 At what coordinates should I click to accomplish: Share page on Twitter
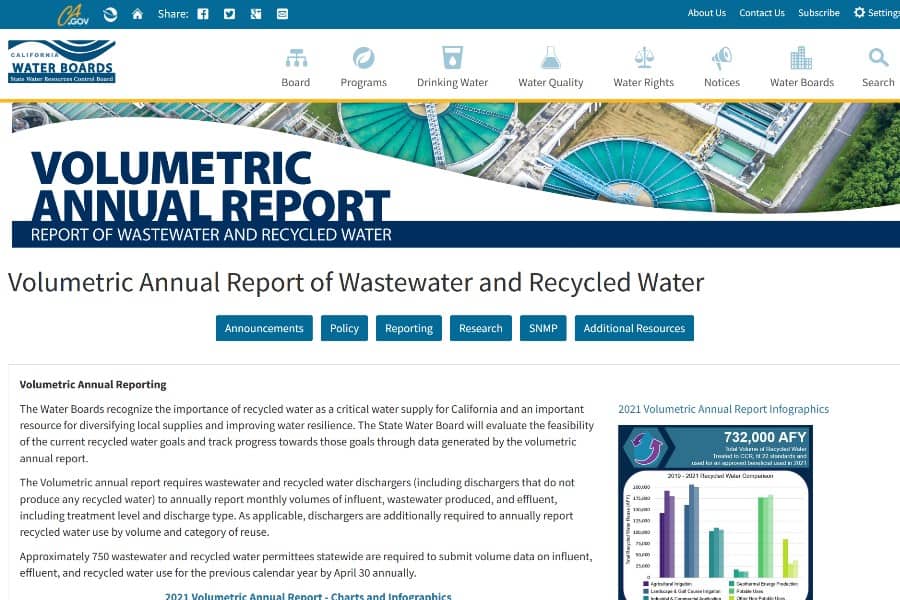click(x=229, y=14)
